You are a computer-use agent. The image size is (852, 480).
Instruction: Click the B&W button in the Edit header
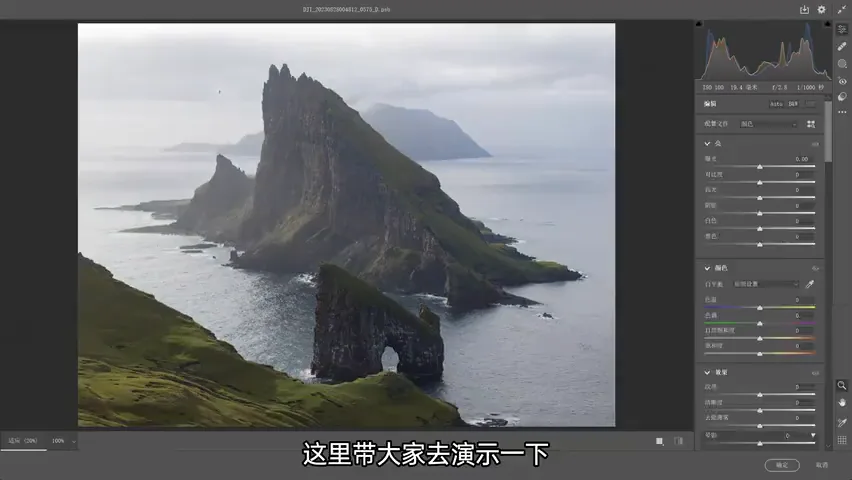tap(793, 103)
